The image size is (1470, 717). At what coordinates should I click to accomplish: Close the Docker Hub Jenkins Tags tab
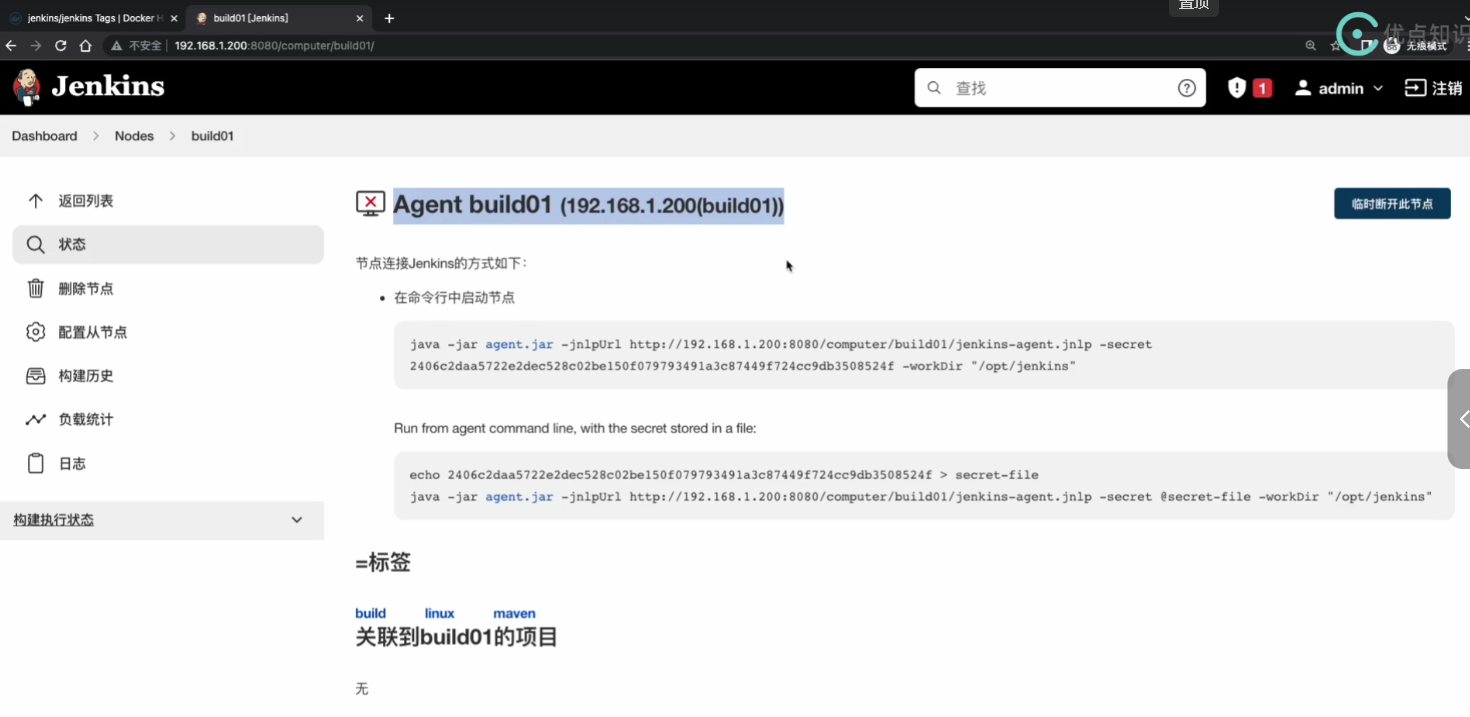point(174,18)
